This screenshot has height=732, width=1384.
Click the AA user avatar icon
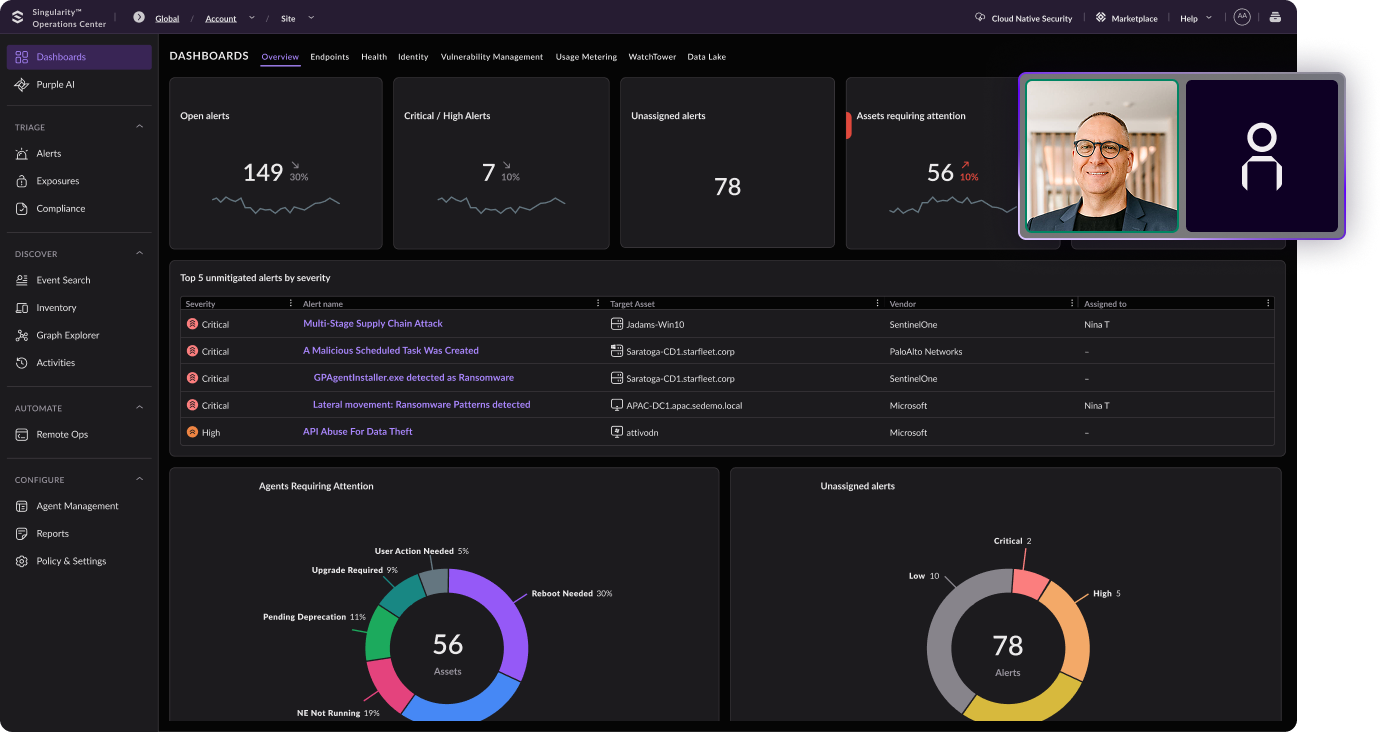tap(1241, 17)
